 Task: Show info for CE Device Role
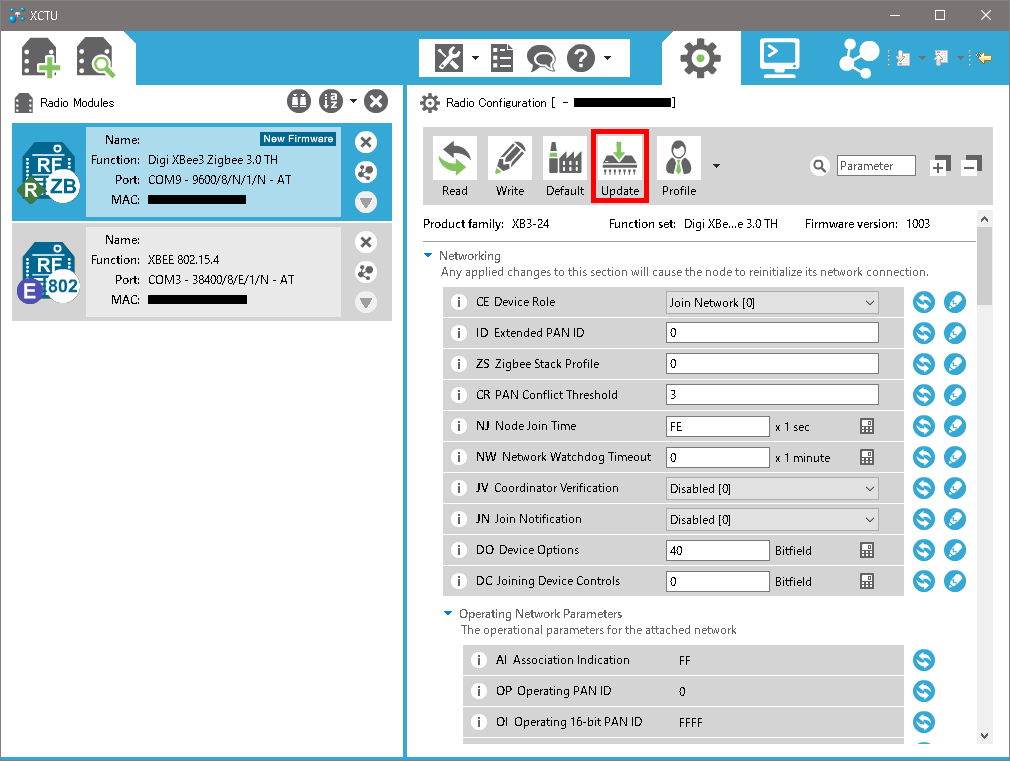pyautogui.click(x=459, y=302)
